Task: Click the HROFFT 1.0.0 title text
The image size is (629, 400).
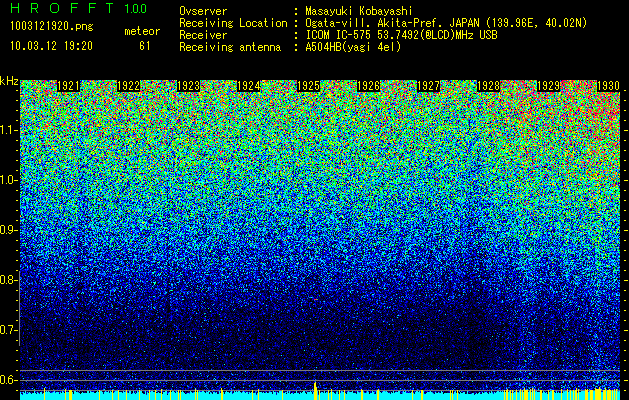Action: pyautogui.click(x=78, y=9)
